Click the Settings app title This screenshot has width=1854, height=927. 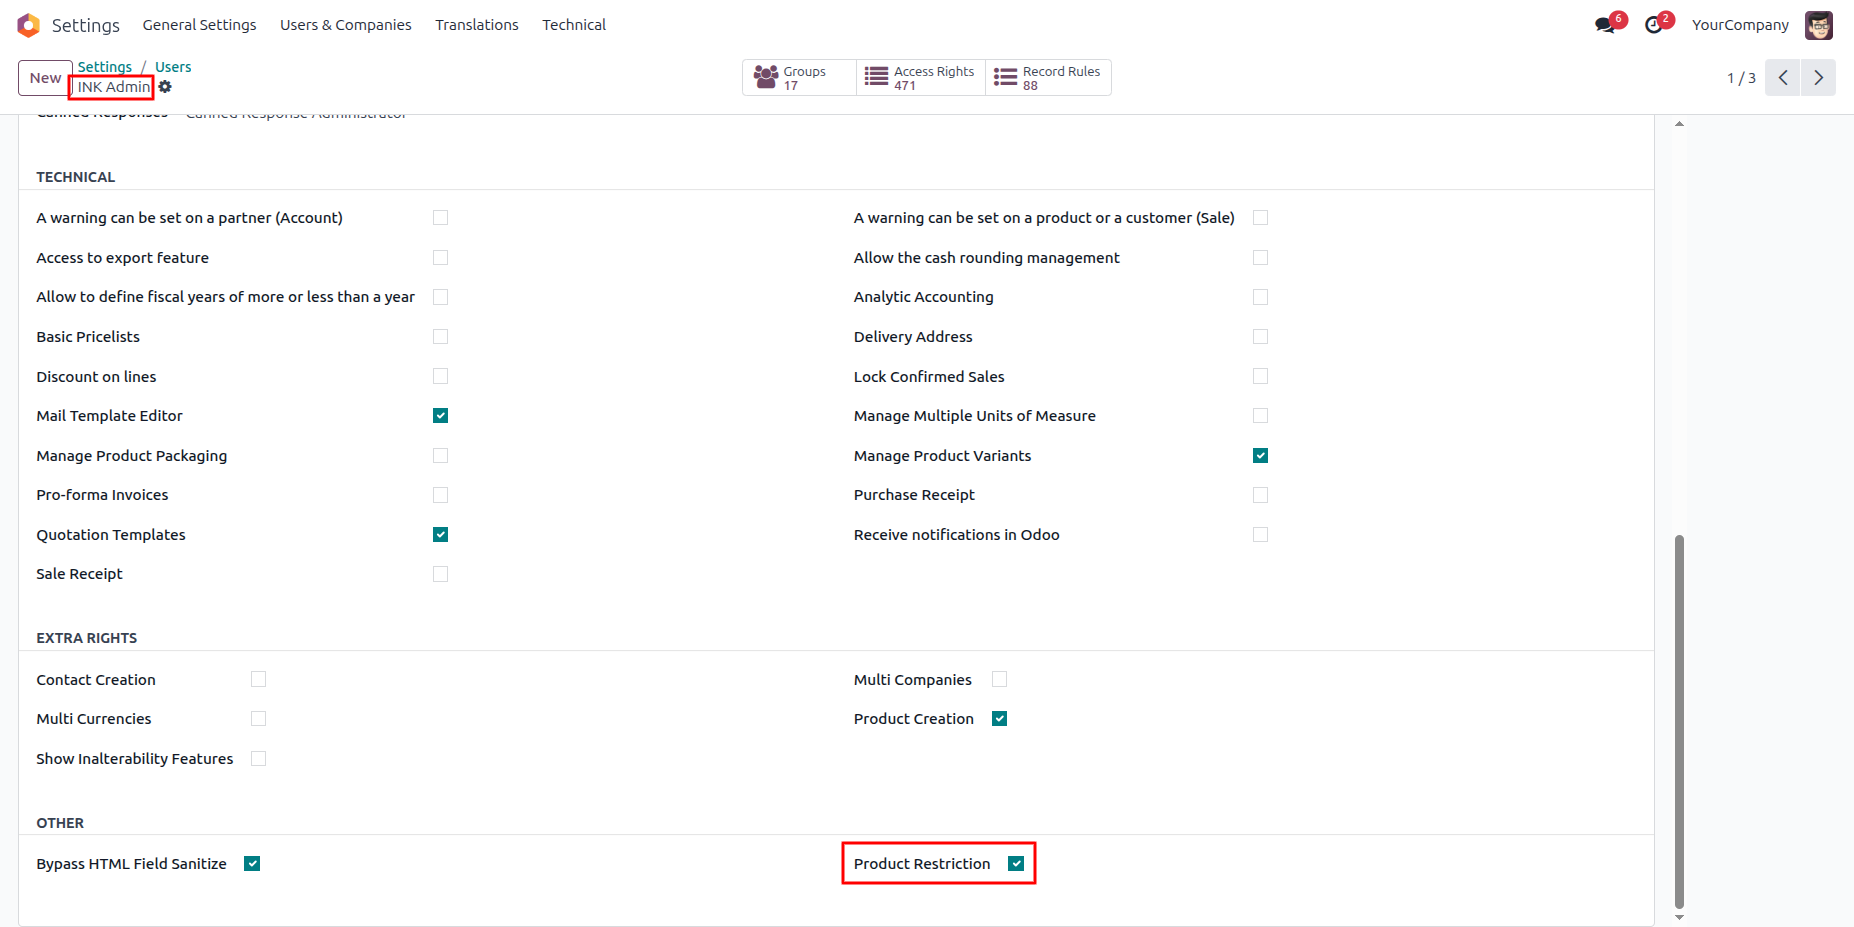click(x=86, y=25)
